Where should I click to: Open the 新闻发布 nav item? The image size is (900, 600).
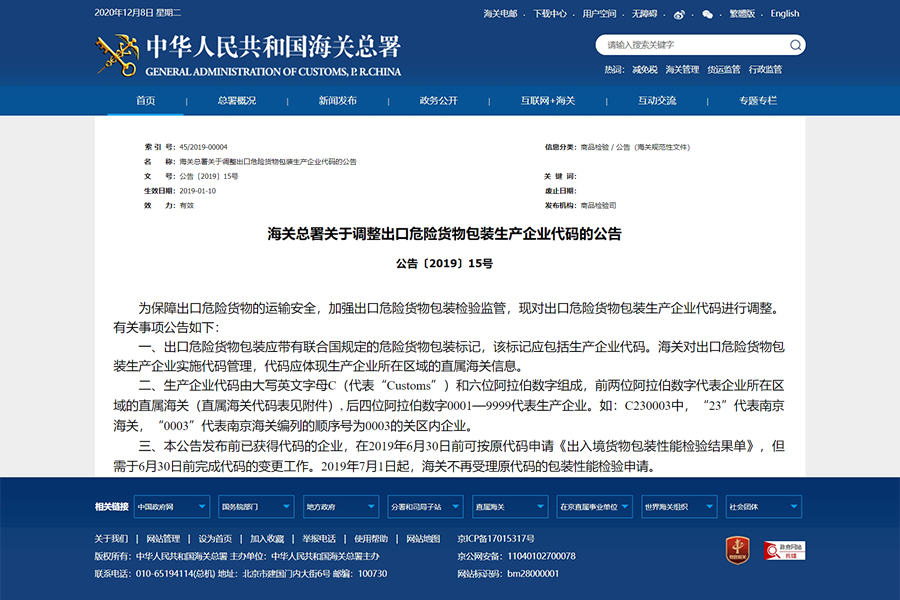(x=338, y=100)
